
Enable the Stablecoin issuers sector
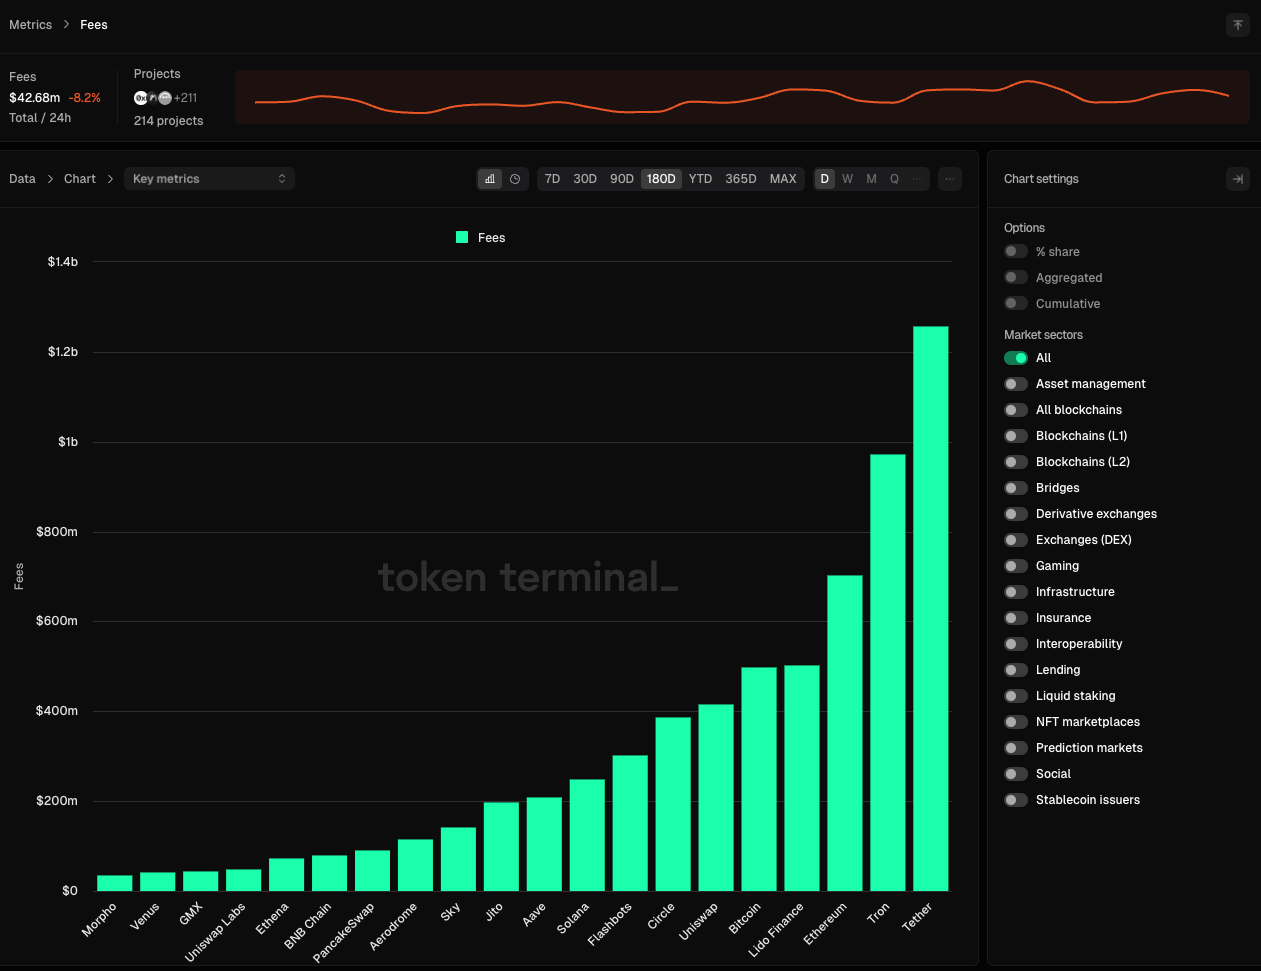point(1016,800)
